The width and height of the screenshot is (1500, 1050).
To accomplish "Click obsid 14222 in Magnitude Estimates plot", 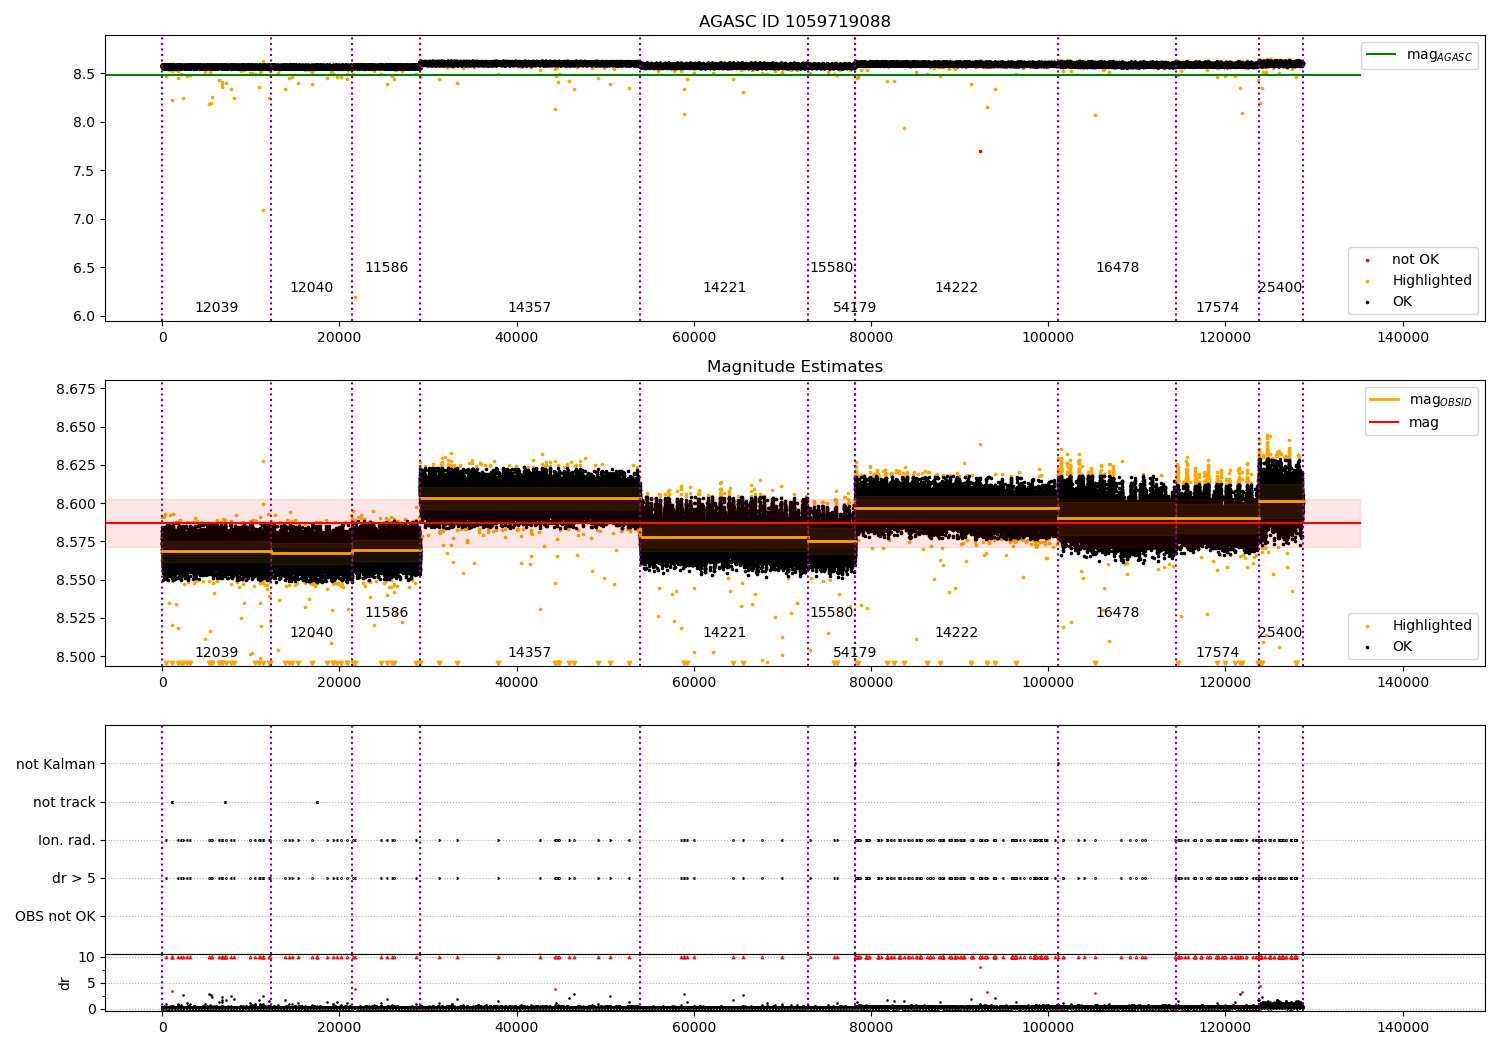I will (x=956, y=633).
